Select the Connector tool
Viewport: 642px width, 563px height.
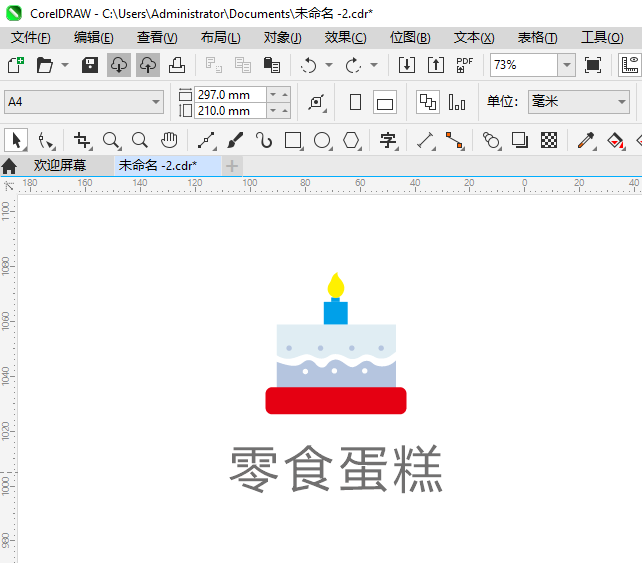point(454,141)
